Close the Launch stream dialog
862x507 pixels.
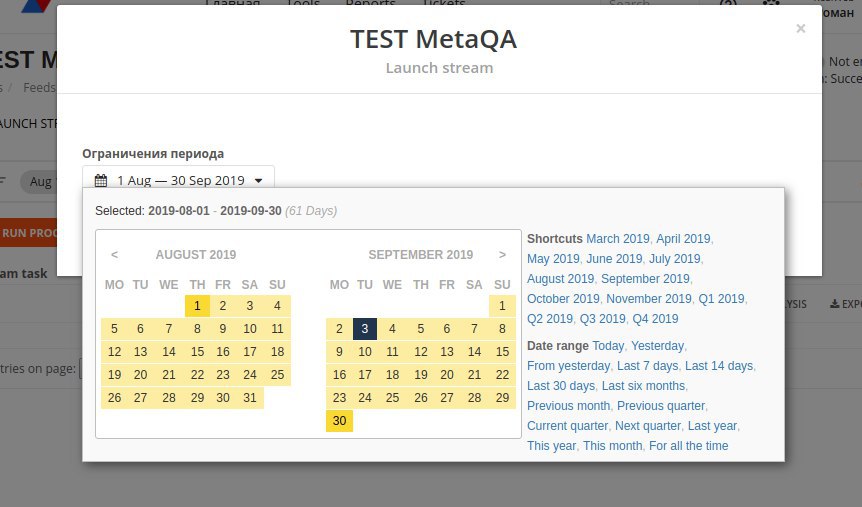pos(800,29)
